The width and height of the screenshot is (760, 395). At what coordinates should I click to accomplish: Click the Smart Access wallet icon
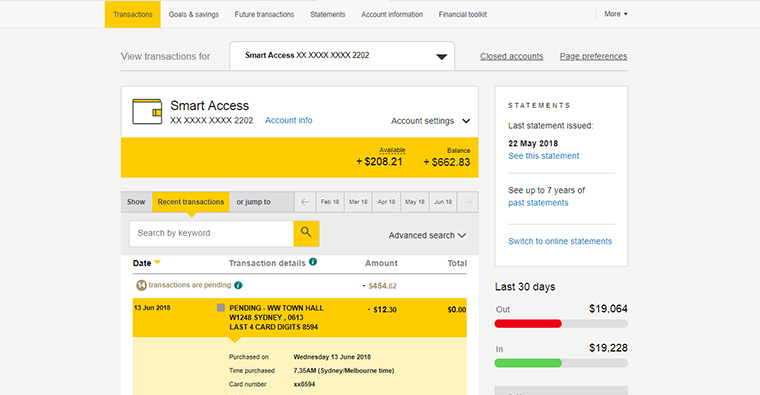147,111
